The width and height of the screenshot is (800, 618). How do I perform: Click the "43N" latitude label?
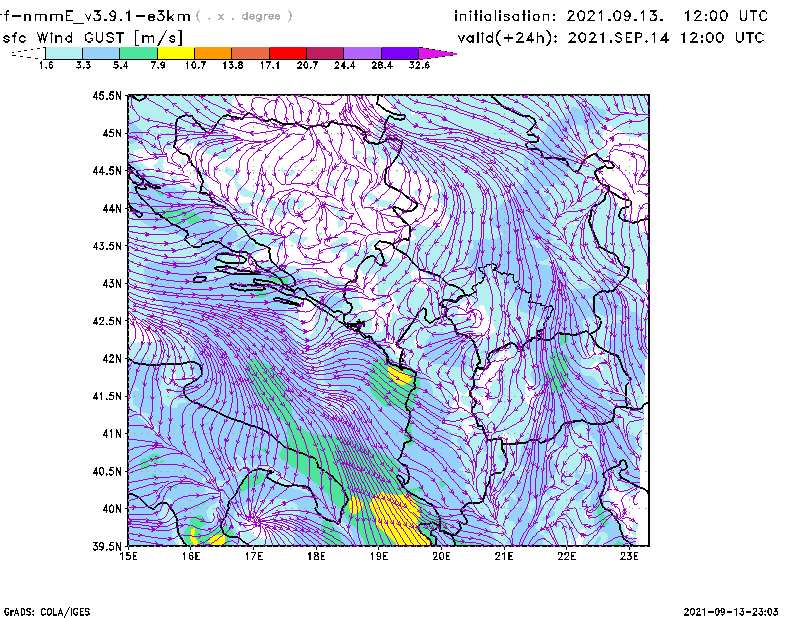tap(112, 283)
